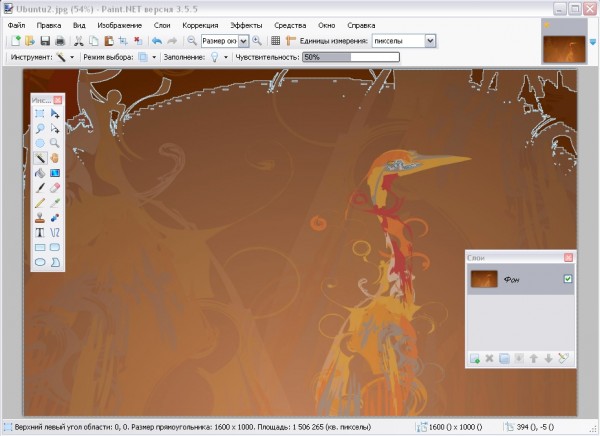Image resolution: width=600 pixels, height=436 pixels.
Task: Select the Pan hand tool
Action: tap(55, 158)
